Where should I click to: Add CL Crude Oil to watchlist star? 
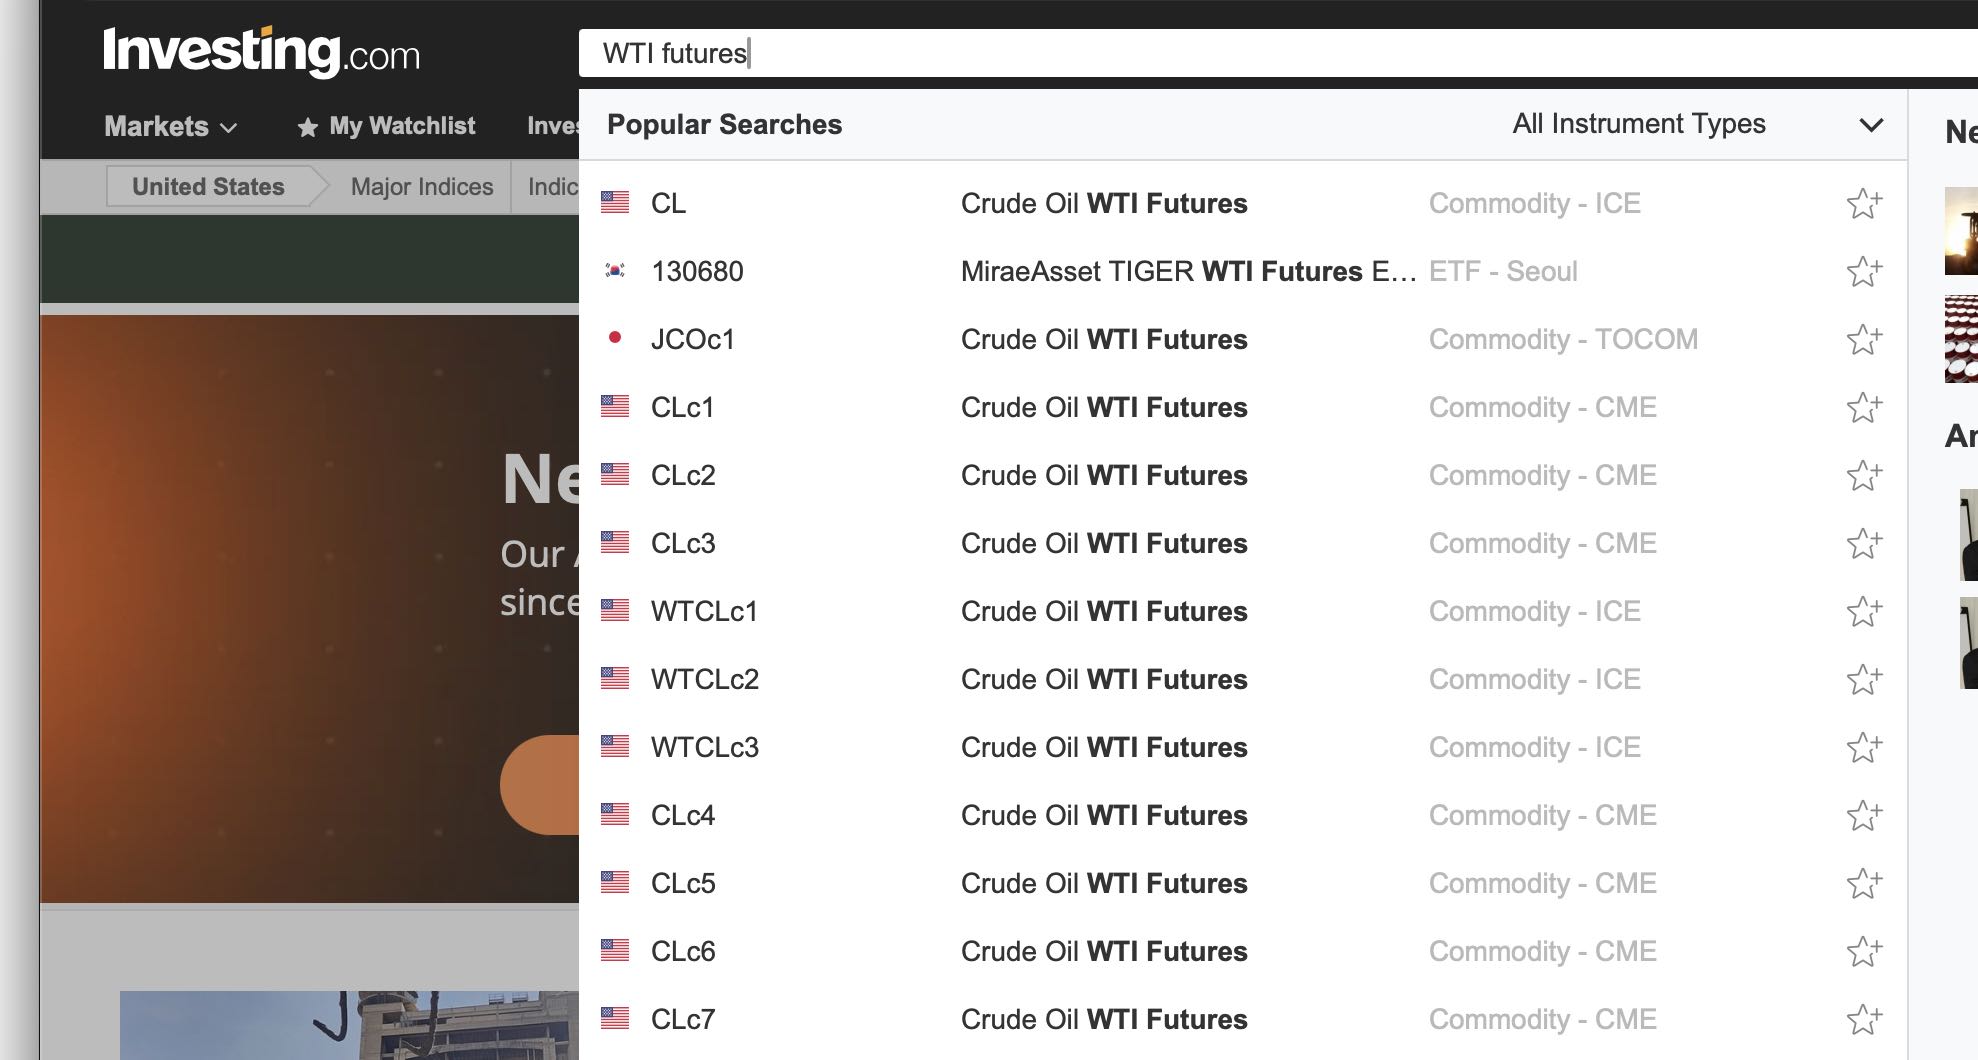click(x=1864, y=204)
